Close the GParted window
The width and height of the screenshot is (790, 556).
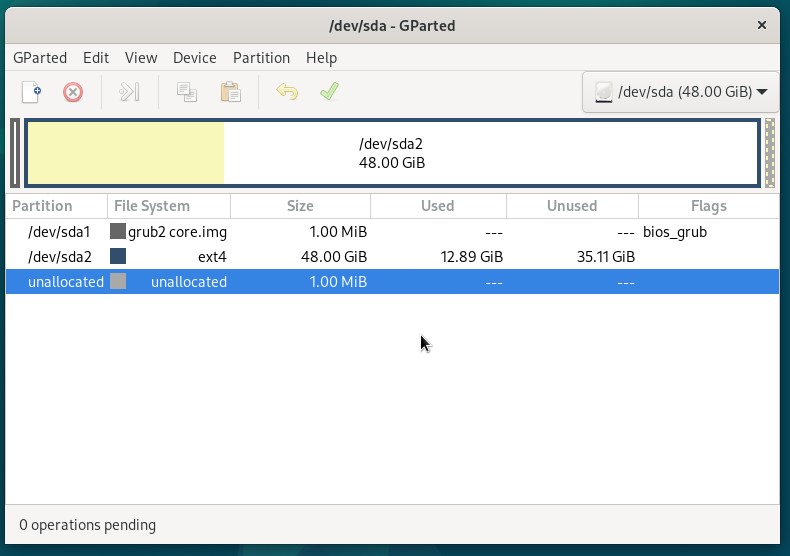[x=762, y=25]
